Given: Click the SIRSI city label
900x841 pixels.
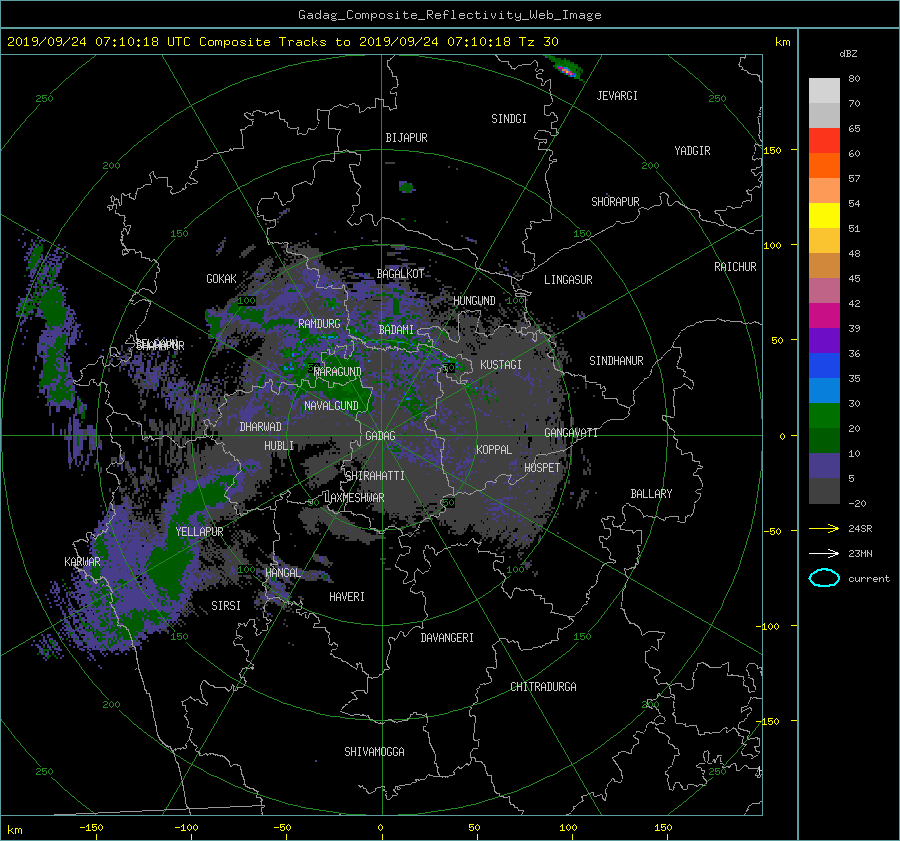Looking at the screenshot, I should point(226,606).
